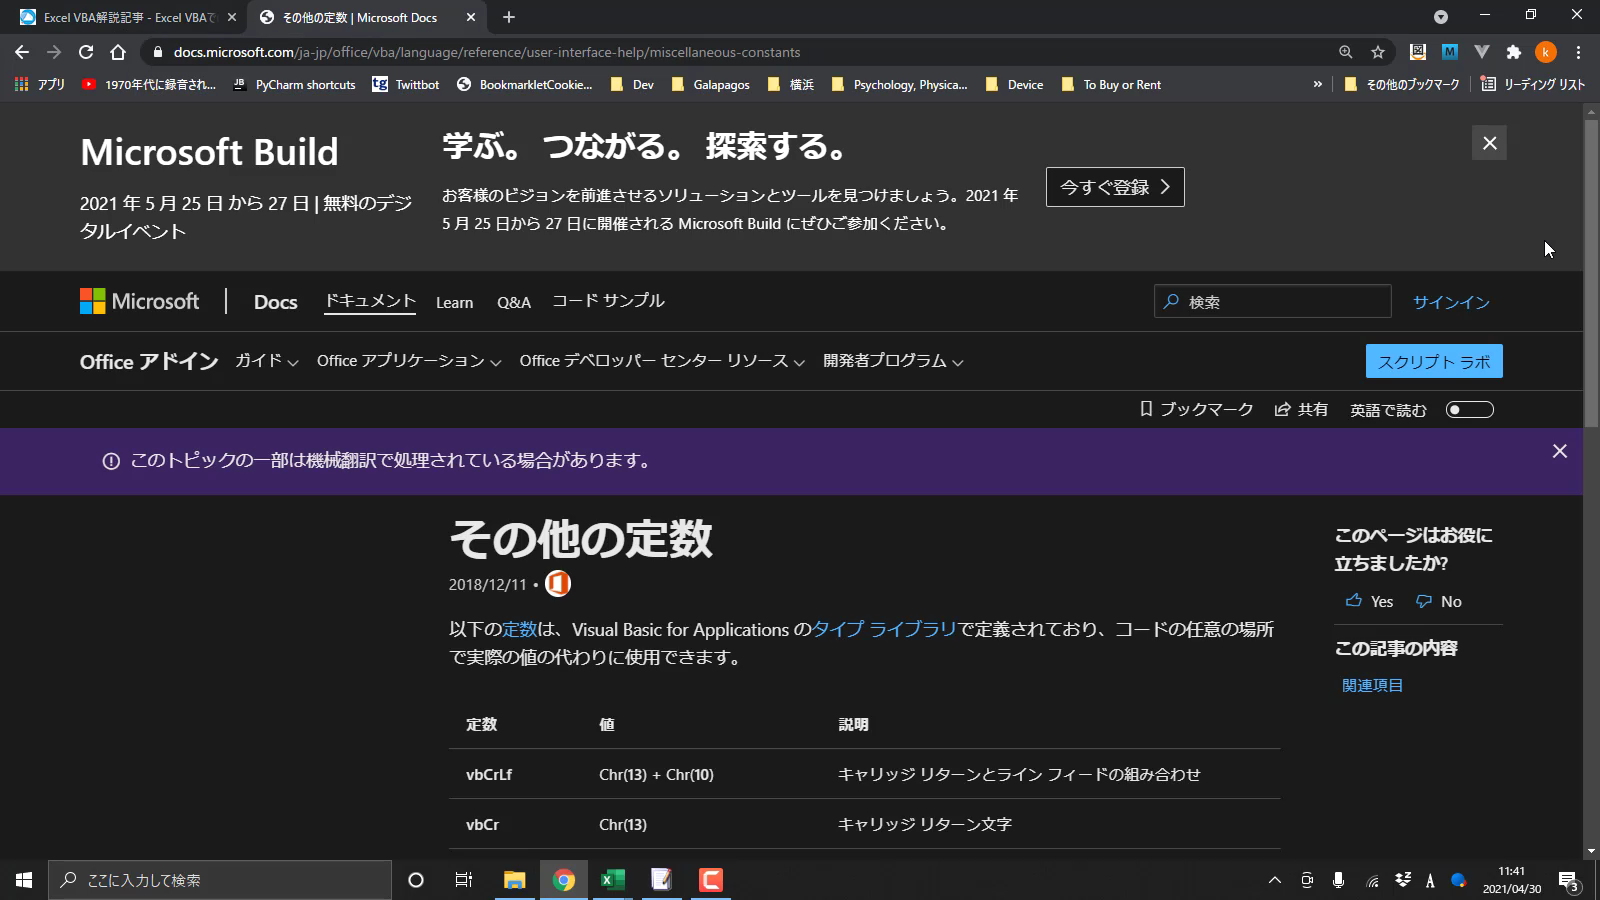
Task: Click the browser reload page icon
Action: click(x=86, y=52)
